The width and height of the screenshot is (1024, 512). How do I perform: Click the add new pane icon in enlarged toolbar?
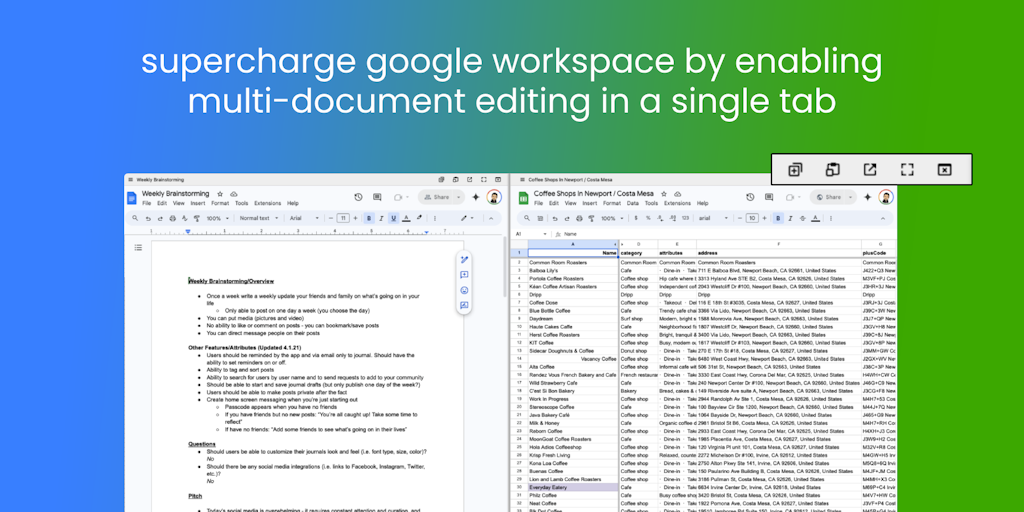[x=795, y=170]
